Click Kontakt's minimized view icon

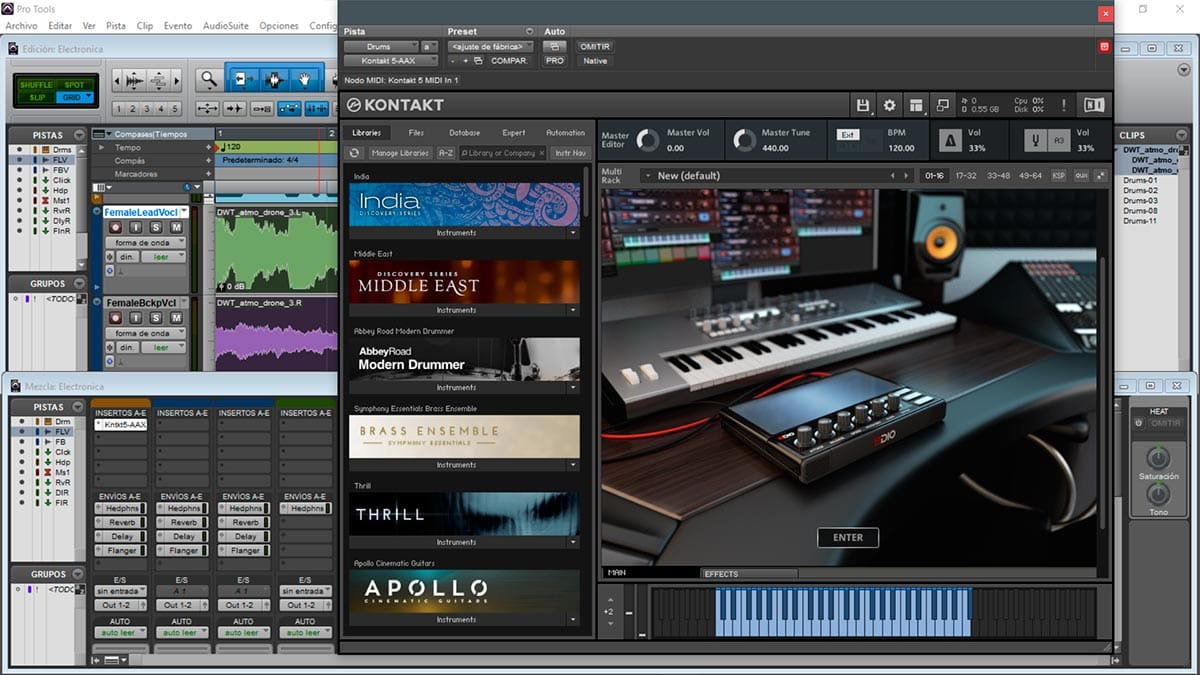942,105
